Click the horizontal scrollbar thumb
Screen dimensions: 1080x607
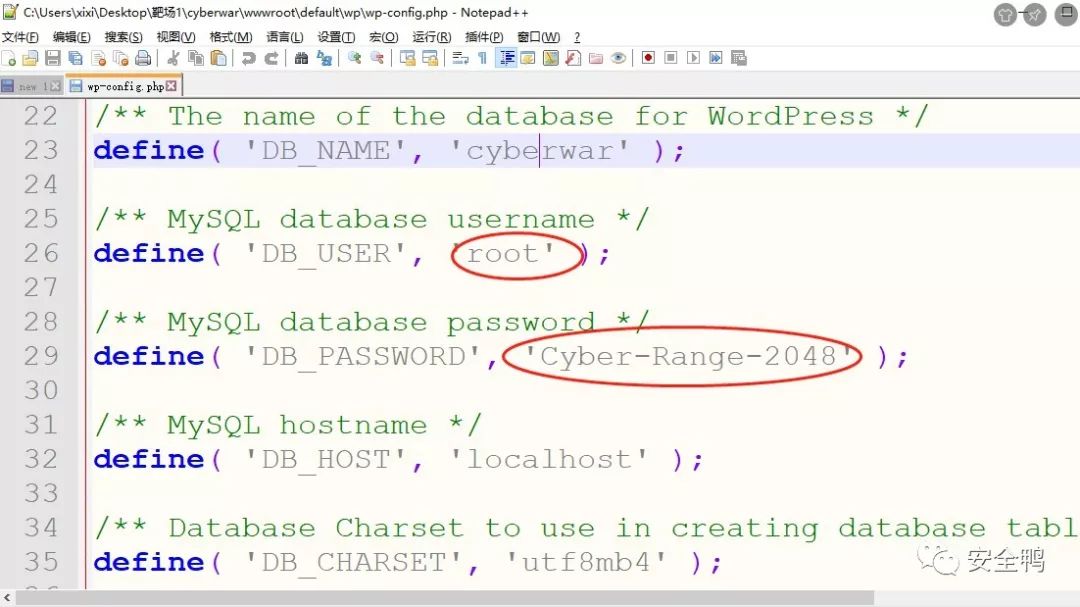pyautogui.click(x=445, y=597)
